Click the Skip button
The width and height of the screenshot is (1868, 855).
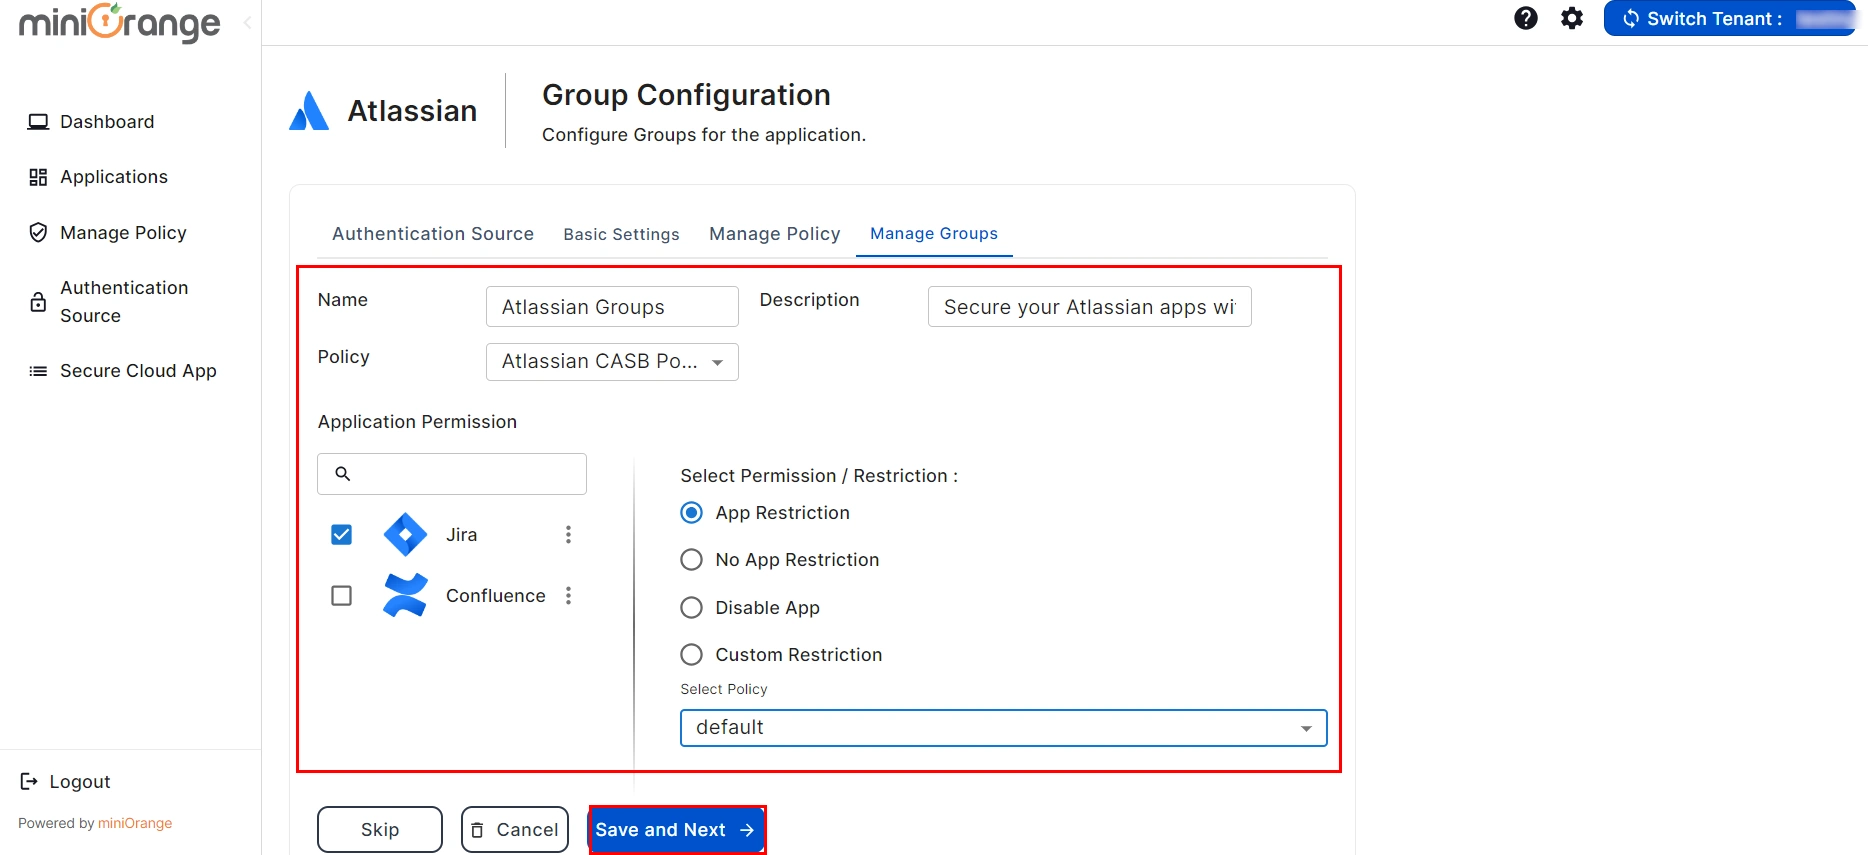(380, 830)
